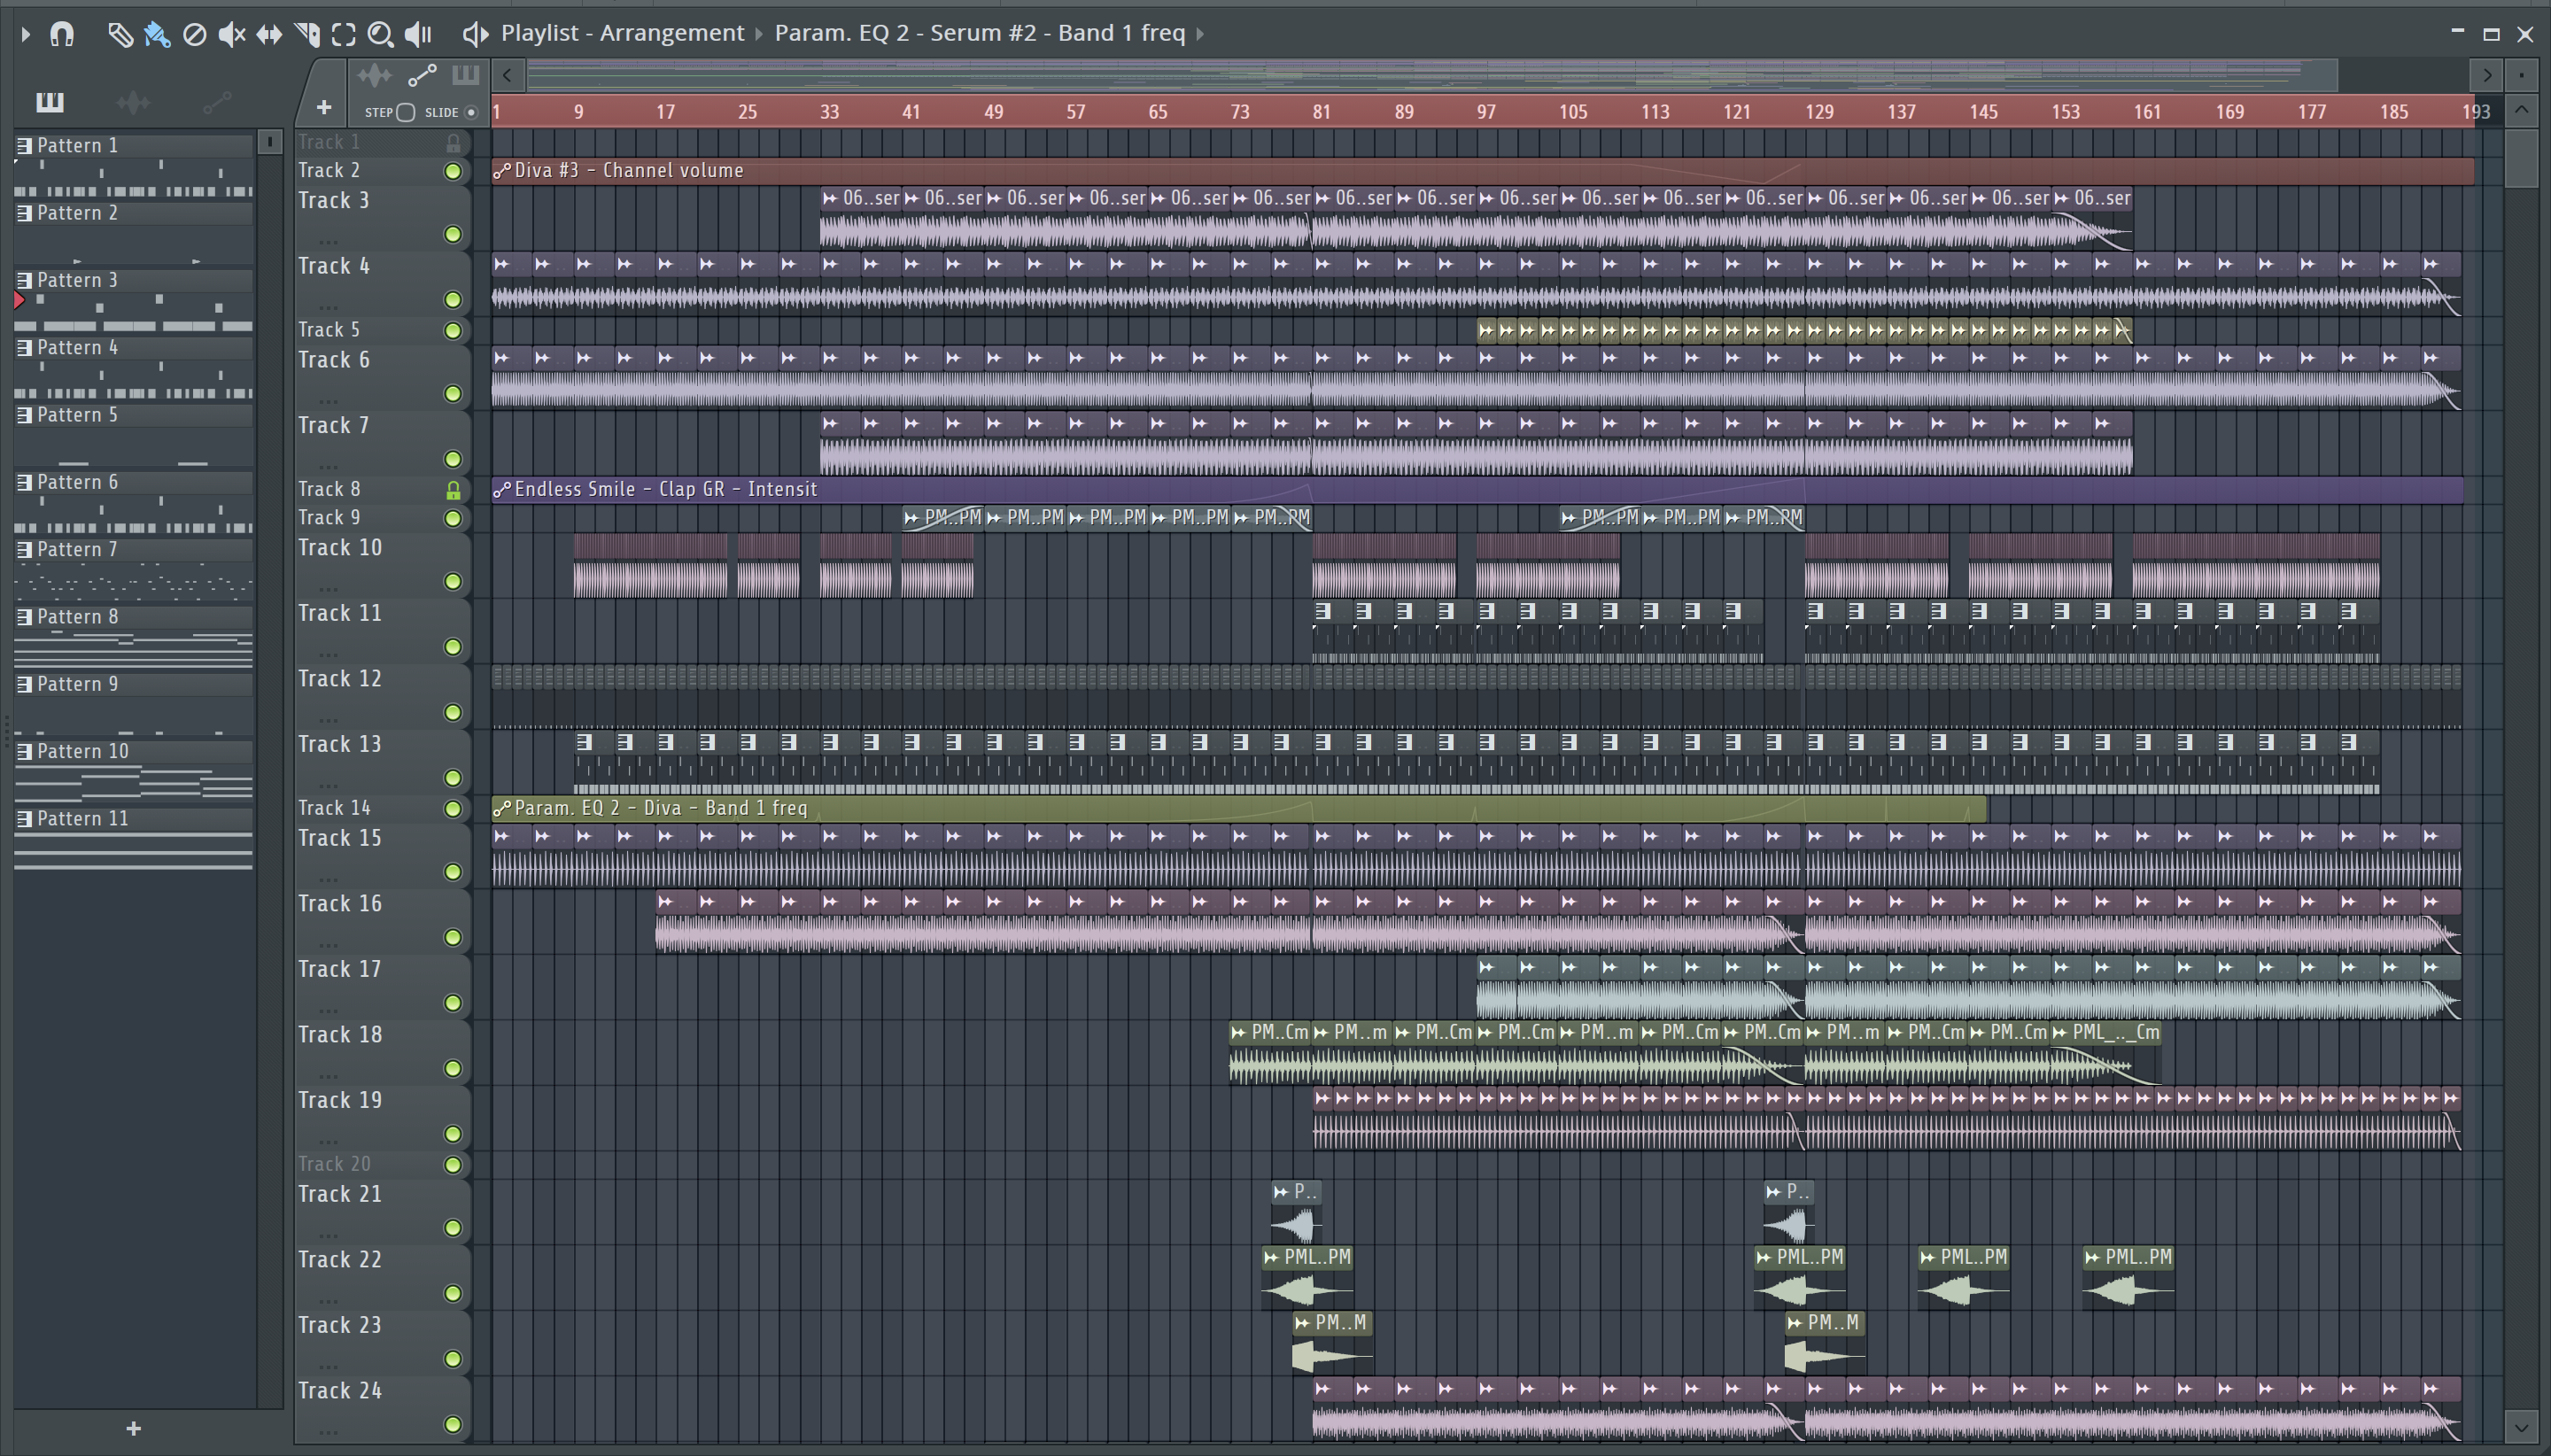Open Param. EQ 2 Diva clip menu

click(502, 809)
